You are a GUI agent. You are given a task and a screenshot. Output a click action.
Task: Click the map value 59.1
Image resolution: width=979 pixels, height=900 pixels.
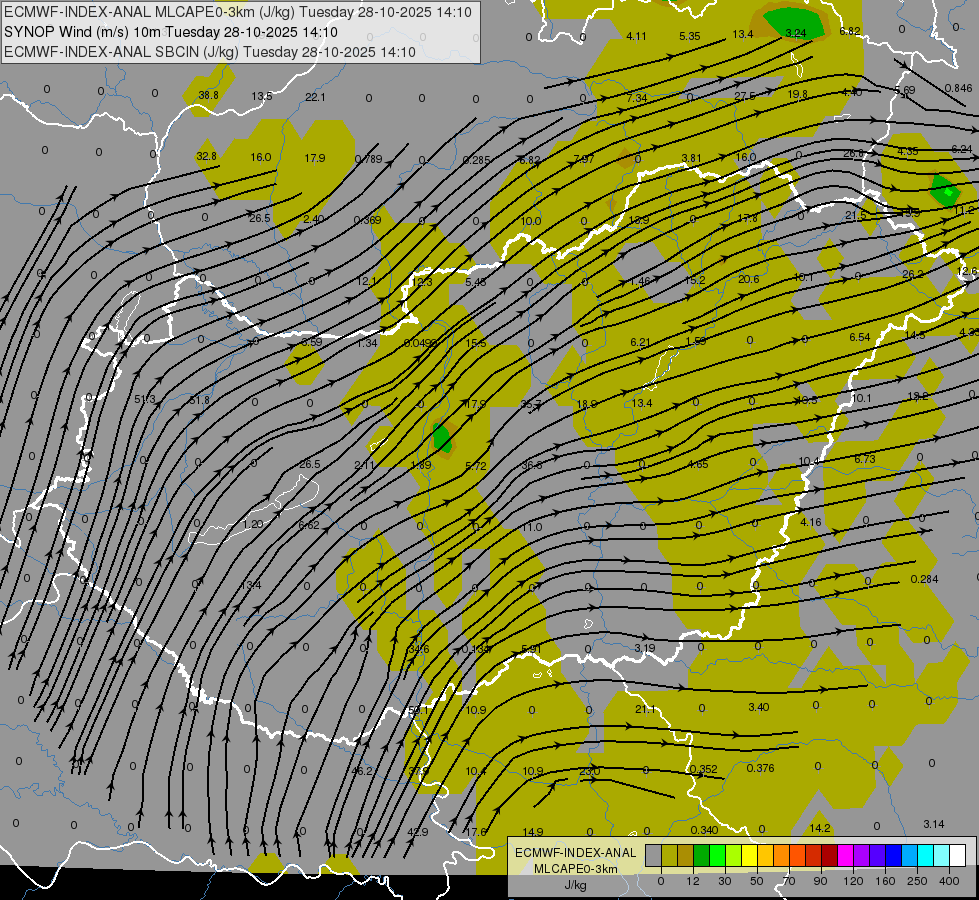coord(419,711)
